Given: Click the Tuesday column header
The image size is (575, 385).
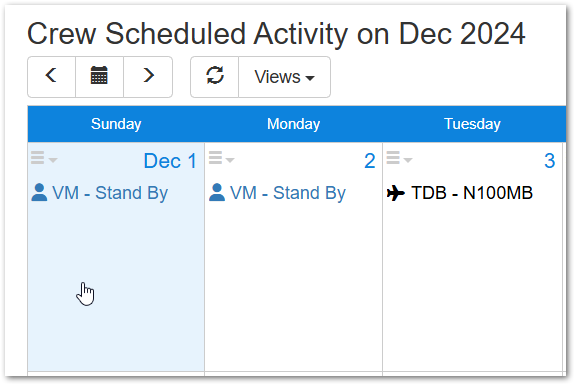Looking at the screenshot, I should tap(472, 124).
